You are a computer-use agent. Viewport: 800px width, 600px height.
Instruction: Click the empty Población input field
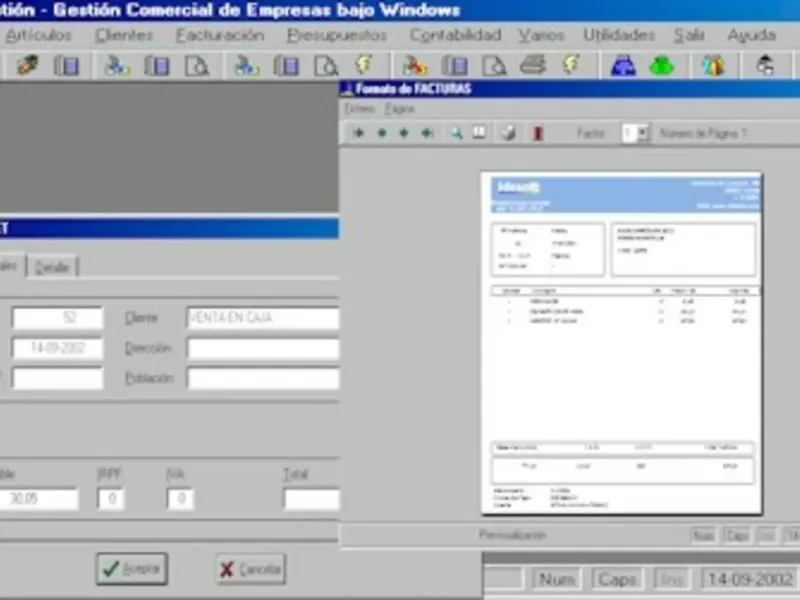point(263,379)
